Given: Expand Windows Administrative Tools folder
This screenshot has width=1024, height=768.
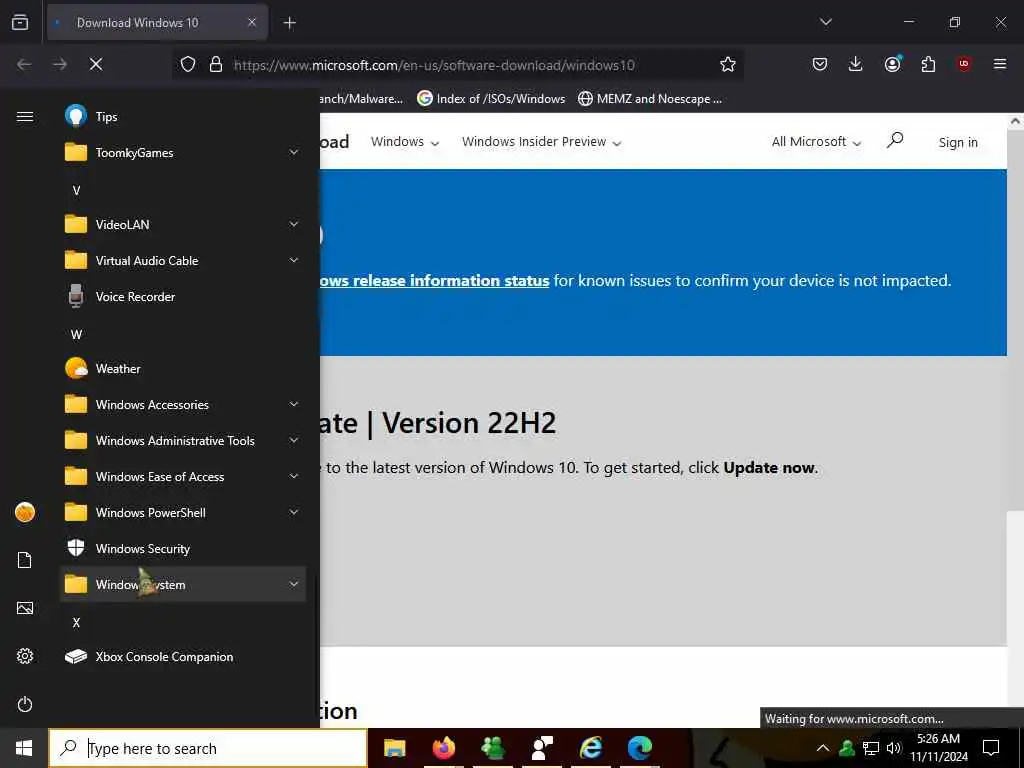Looking at the screenshot, I should (183, 441).
